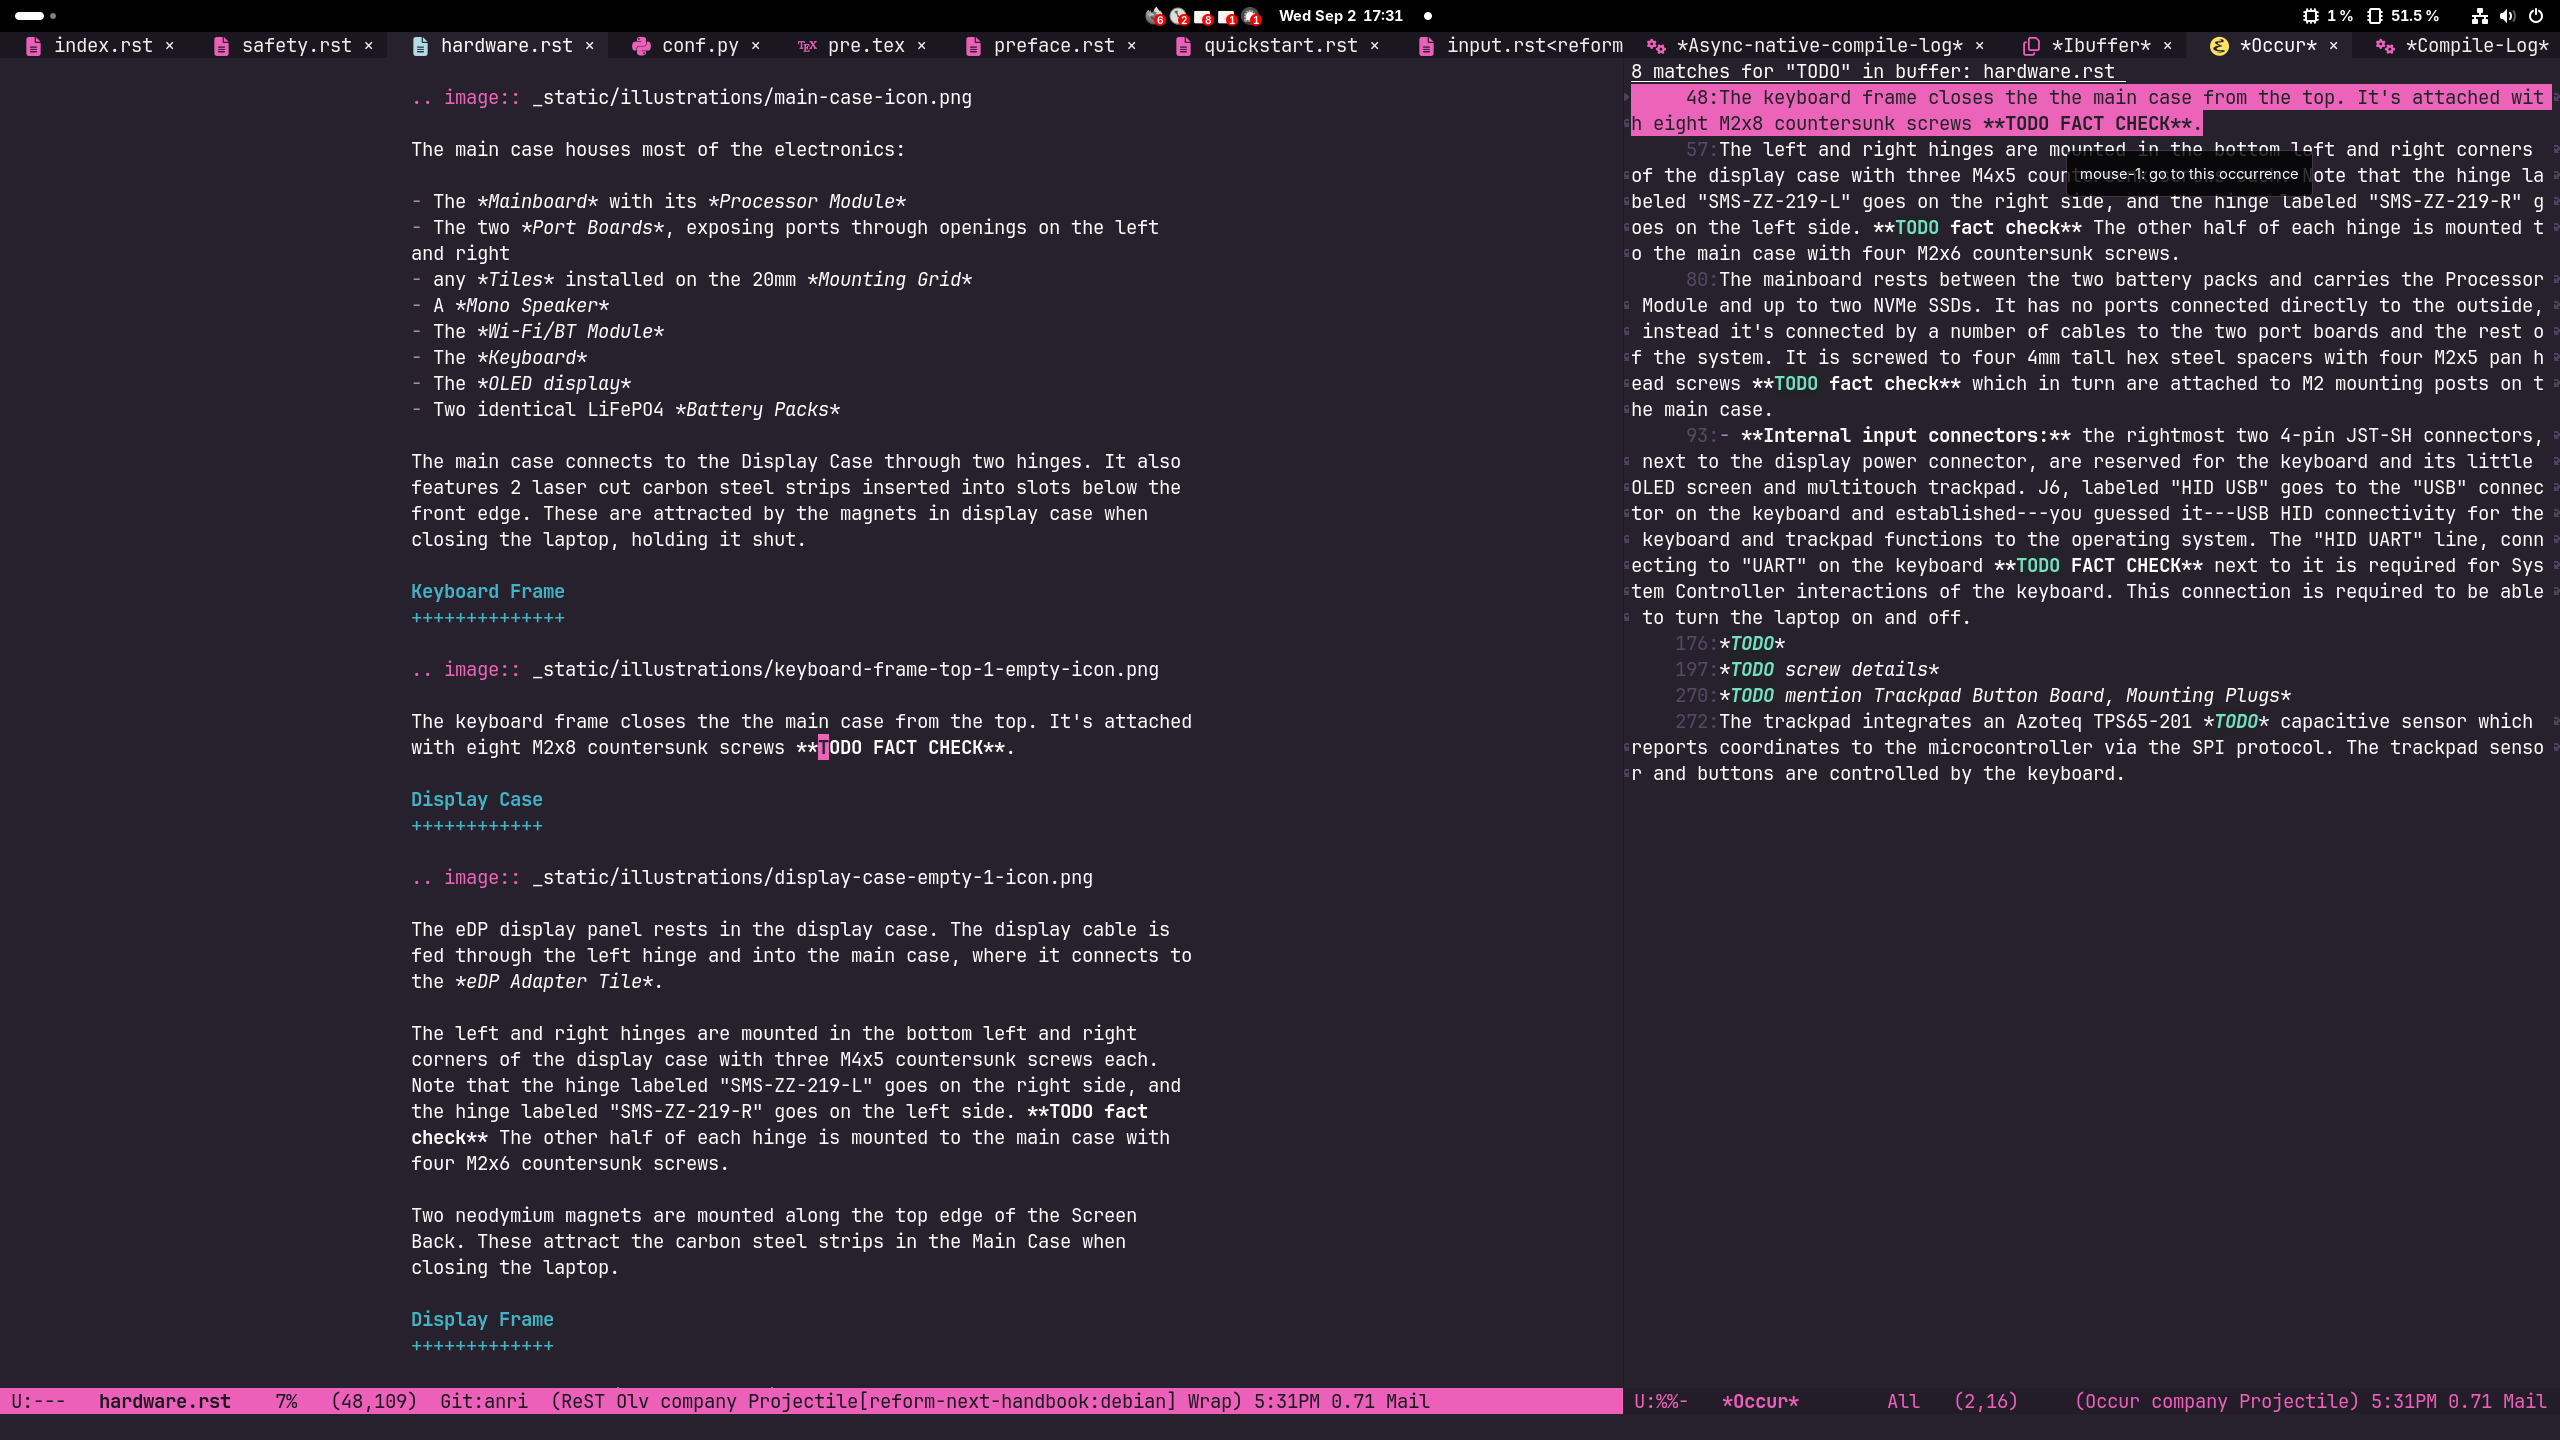
Task: Switch to the index.rst tab
Action: coord(103,46)
